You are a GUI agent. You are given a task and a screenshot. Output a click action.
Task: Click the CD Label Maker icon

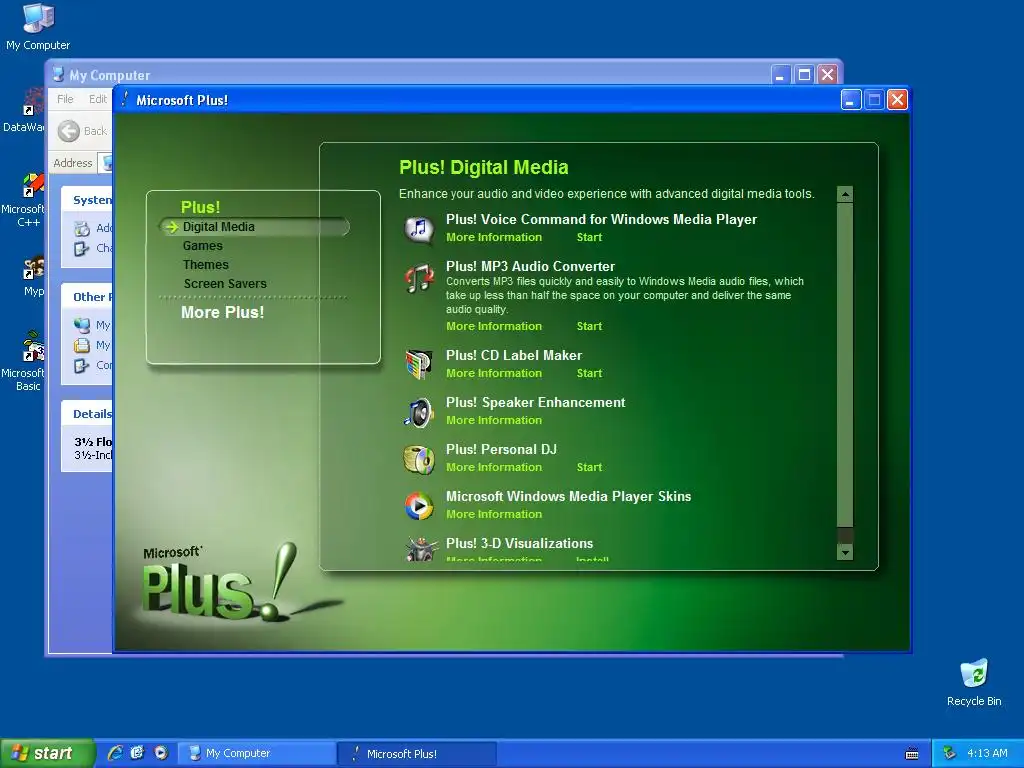[419, 365]
